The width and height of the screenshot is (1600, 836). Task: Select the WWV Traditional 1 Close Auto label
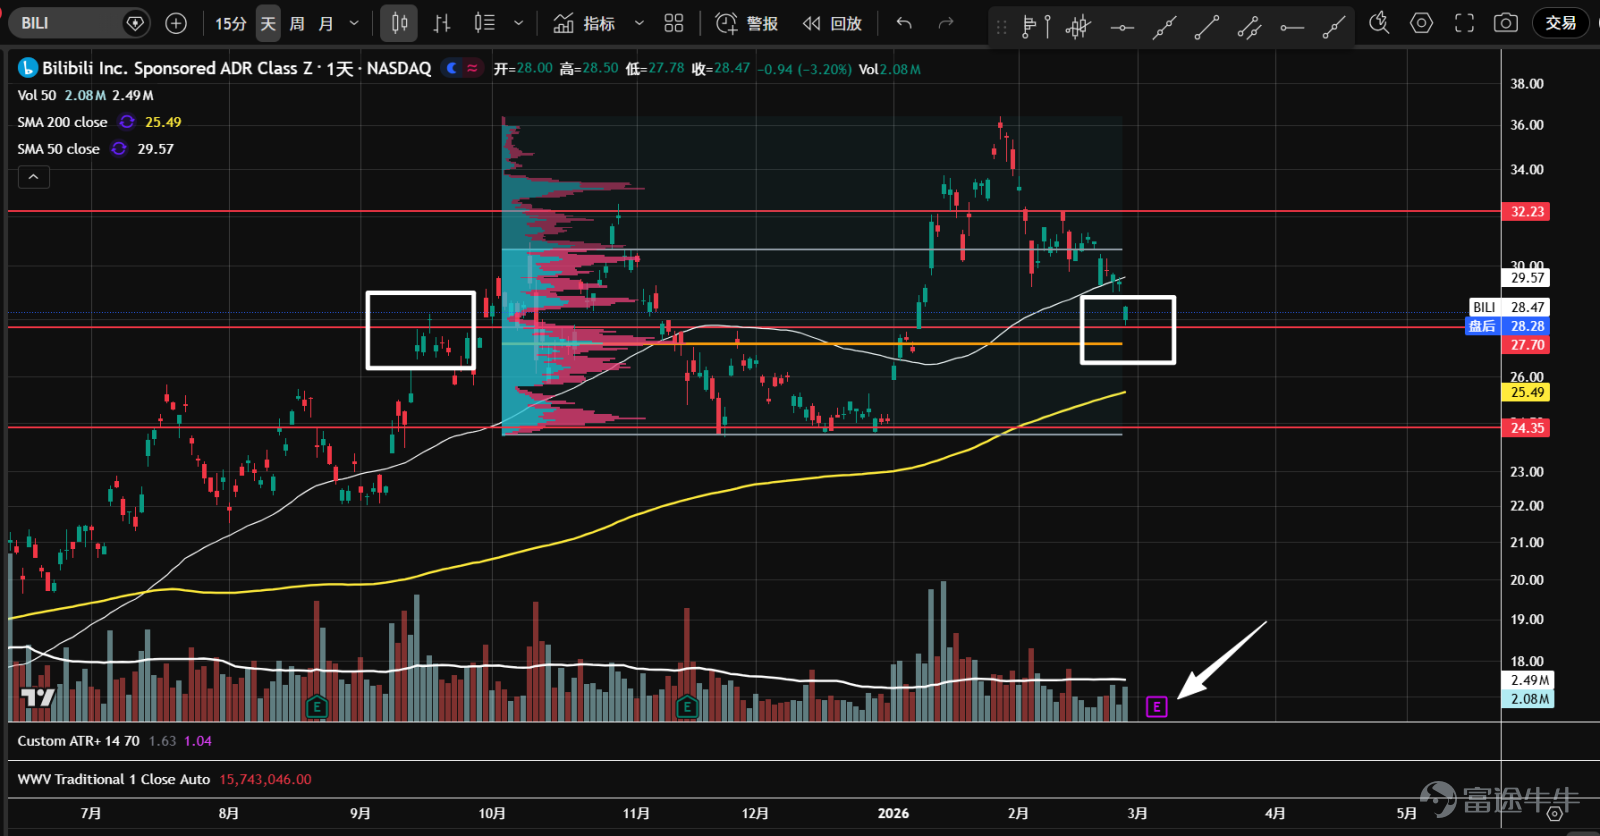click(x=114, y=779)
